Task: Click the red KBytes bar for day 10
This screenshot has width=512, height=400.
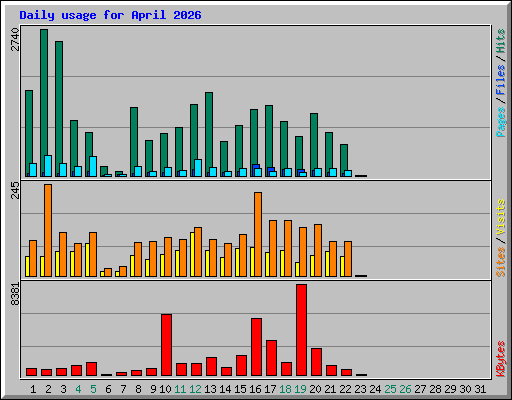Action: click(x=166, y=345)
